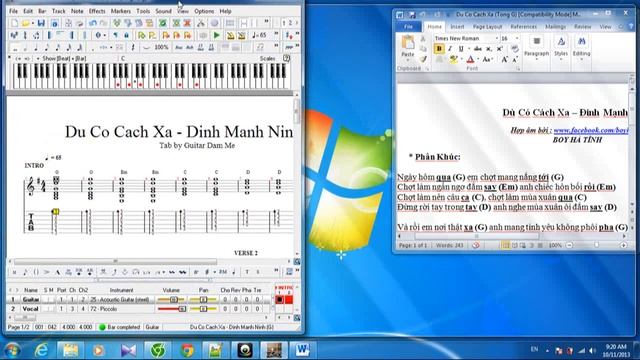This screenshot has height=360, width=640.
Task: Adjust the Guitar track pan slider
Action: coord(203,300)
